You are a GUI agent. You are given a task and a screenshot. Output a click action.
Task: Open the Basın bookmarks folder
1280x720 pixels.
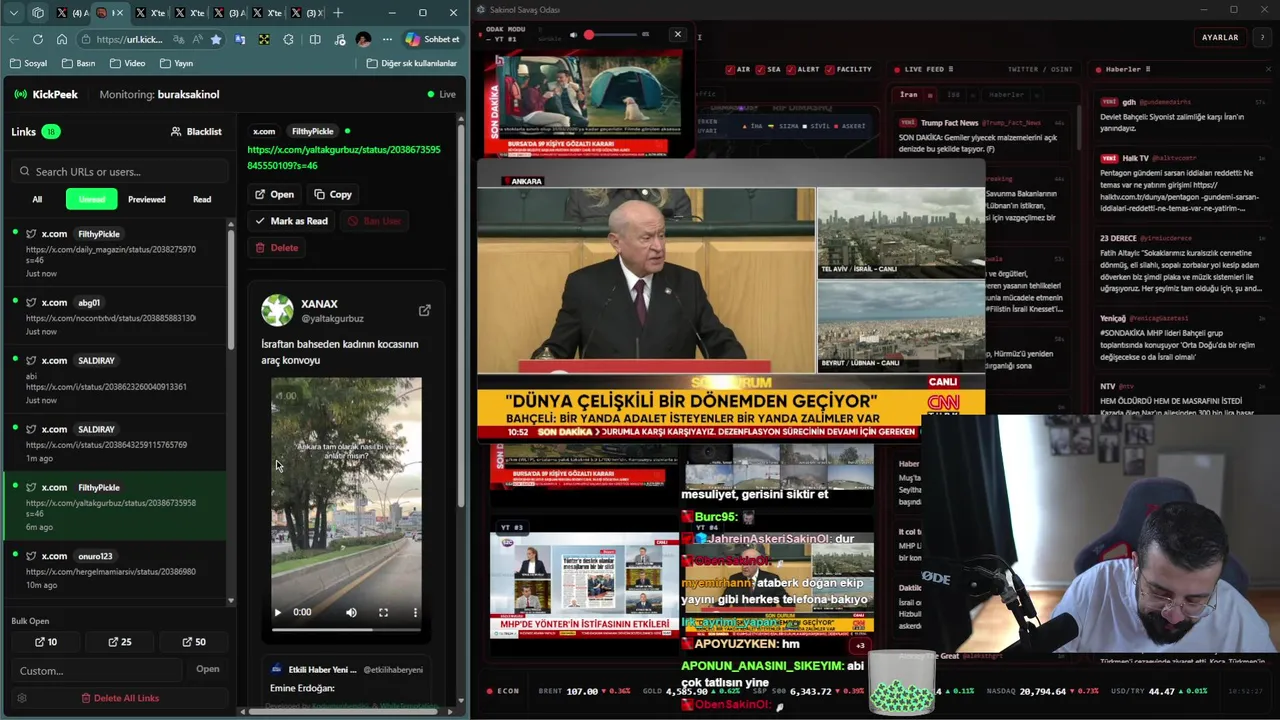(78, 63)
